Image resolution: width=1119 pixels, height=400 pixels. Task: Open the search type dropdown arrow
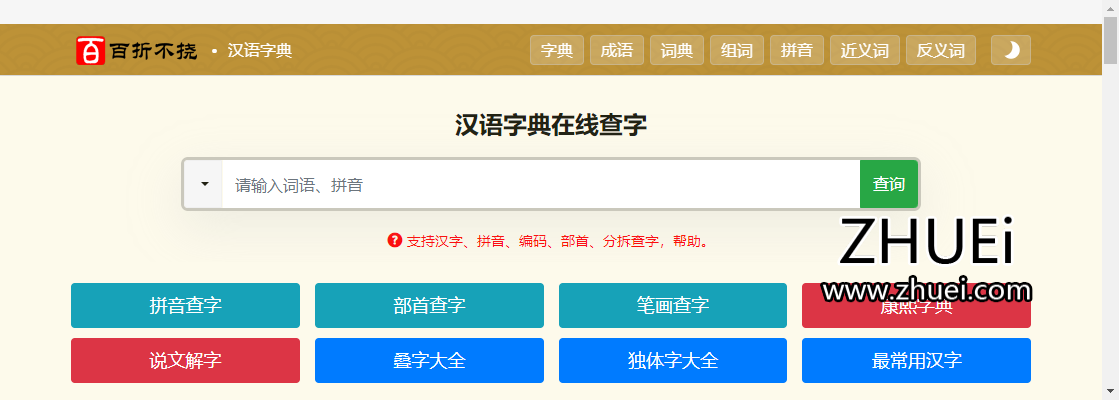[204, 184]
